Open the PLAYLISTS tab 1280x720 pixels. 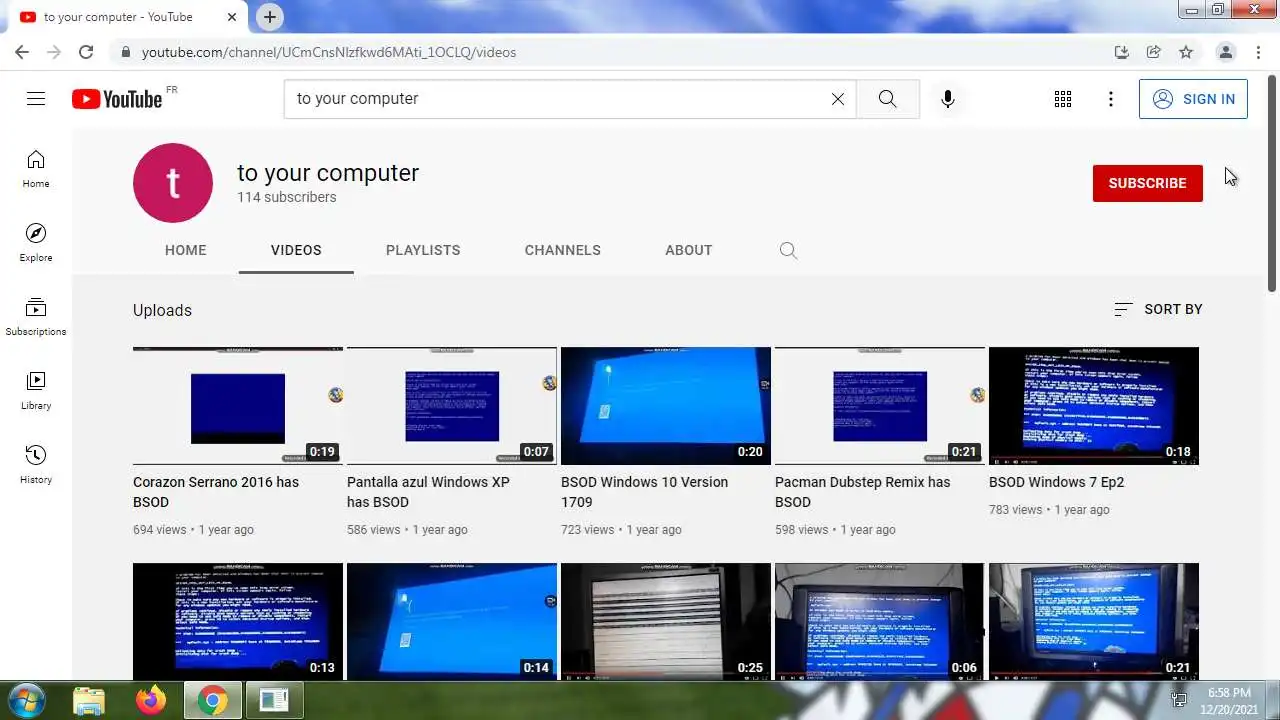[x=423, y=250]
